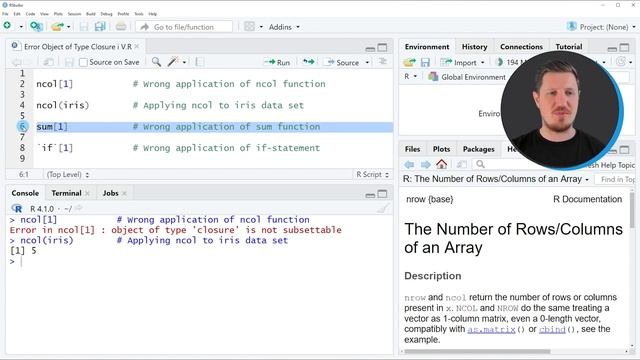Open the File menu
Viewport: 640px width, 360px height.
click(x=5, y=14)
